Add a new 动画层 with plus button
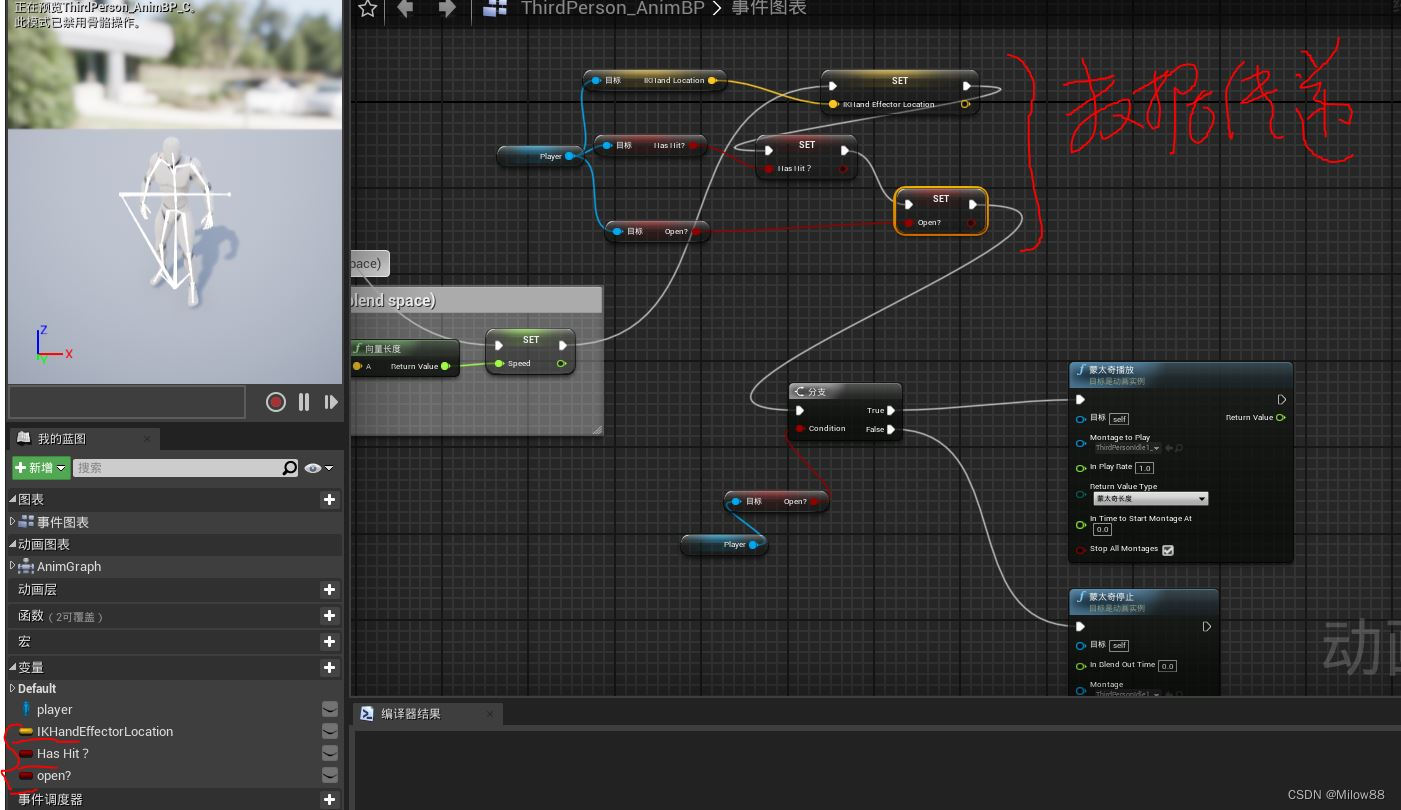Viewport: 1401px width, 810px height. [x=329, y=590]
